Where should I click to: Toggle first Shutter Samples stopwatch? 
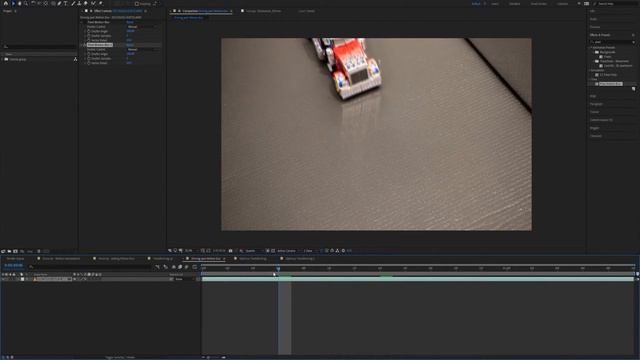89,36
